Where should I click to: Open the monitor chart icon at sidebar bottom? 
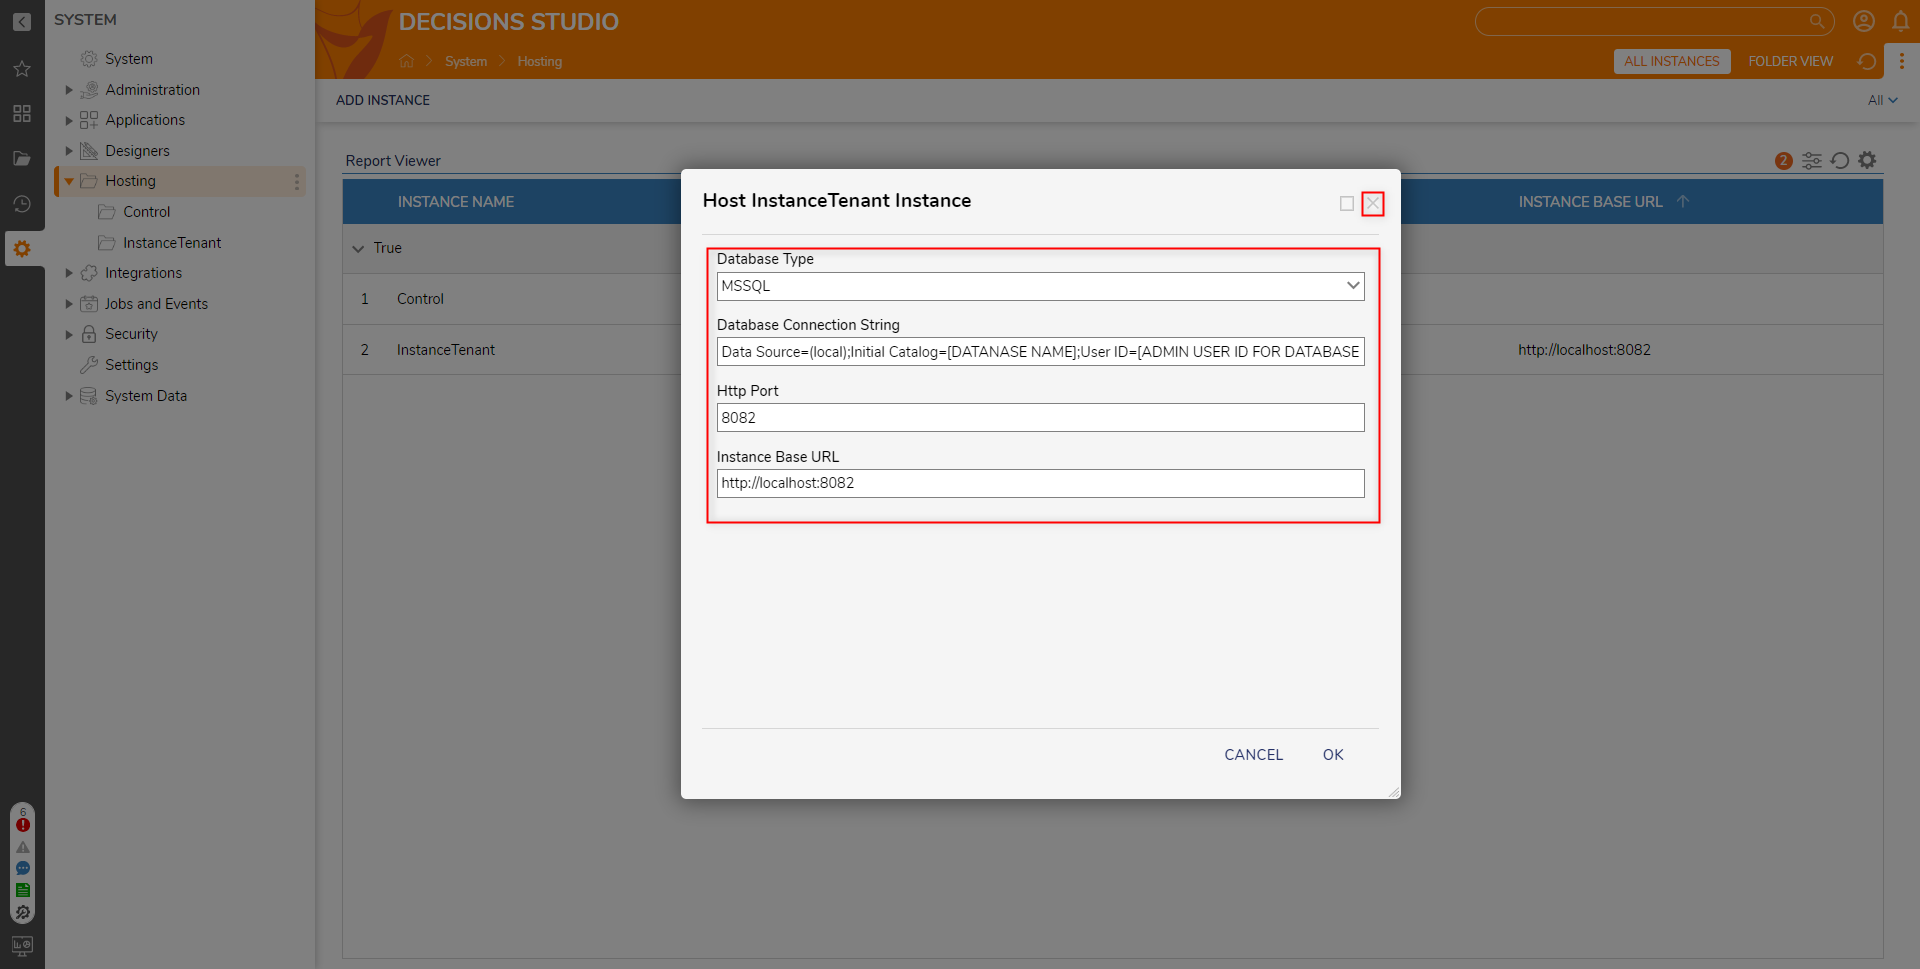22,945
